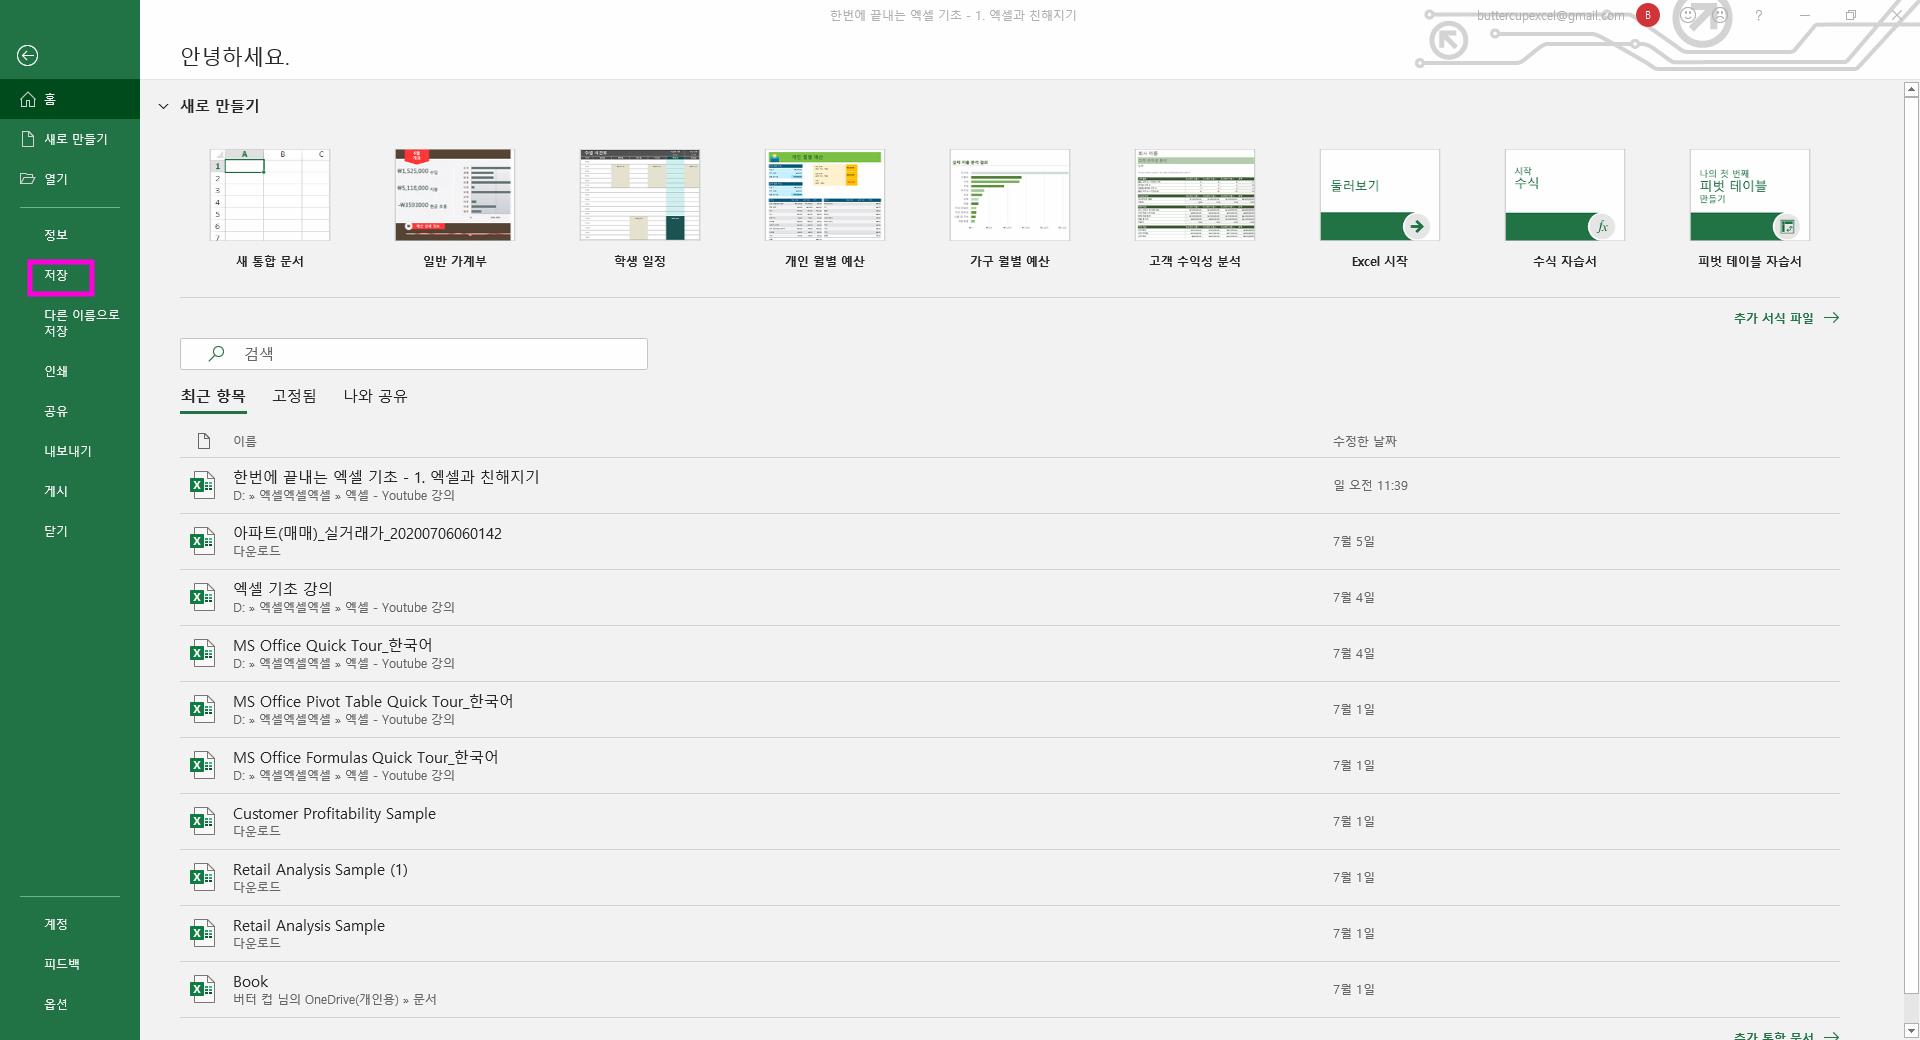Click 게시 publish option
1920x1040 pixels.
[x=70, y=491]
